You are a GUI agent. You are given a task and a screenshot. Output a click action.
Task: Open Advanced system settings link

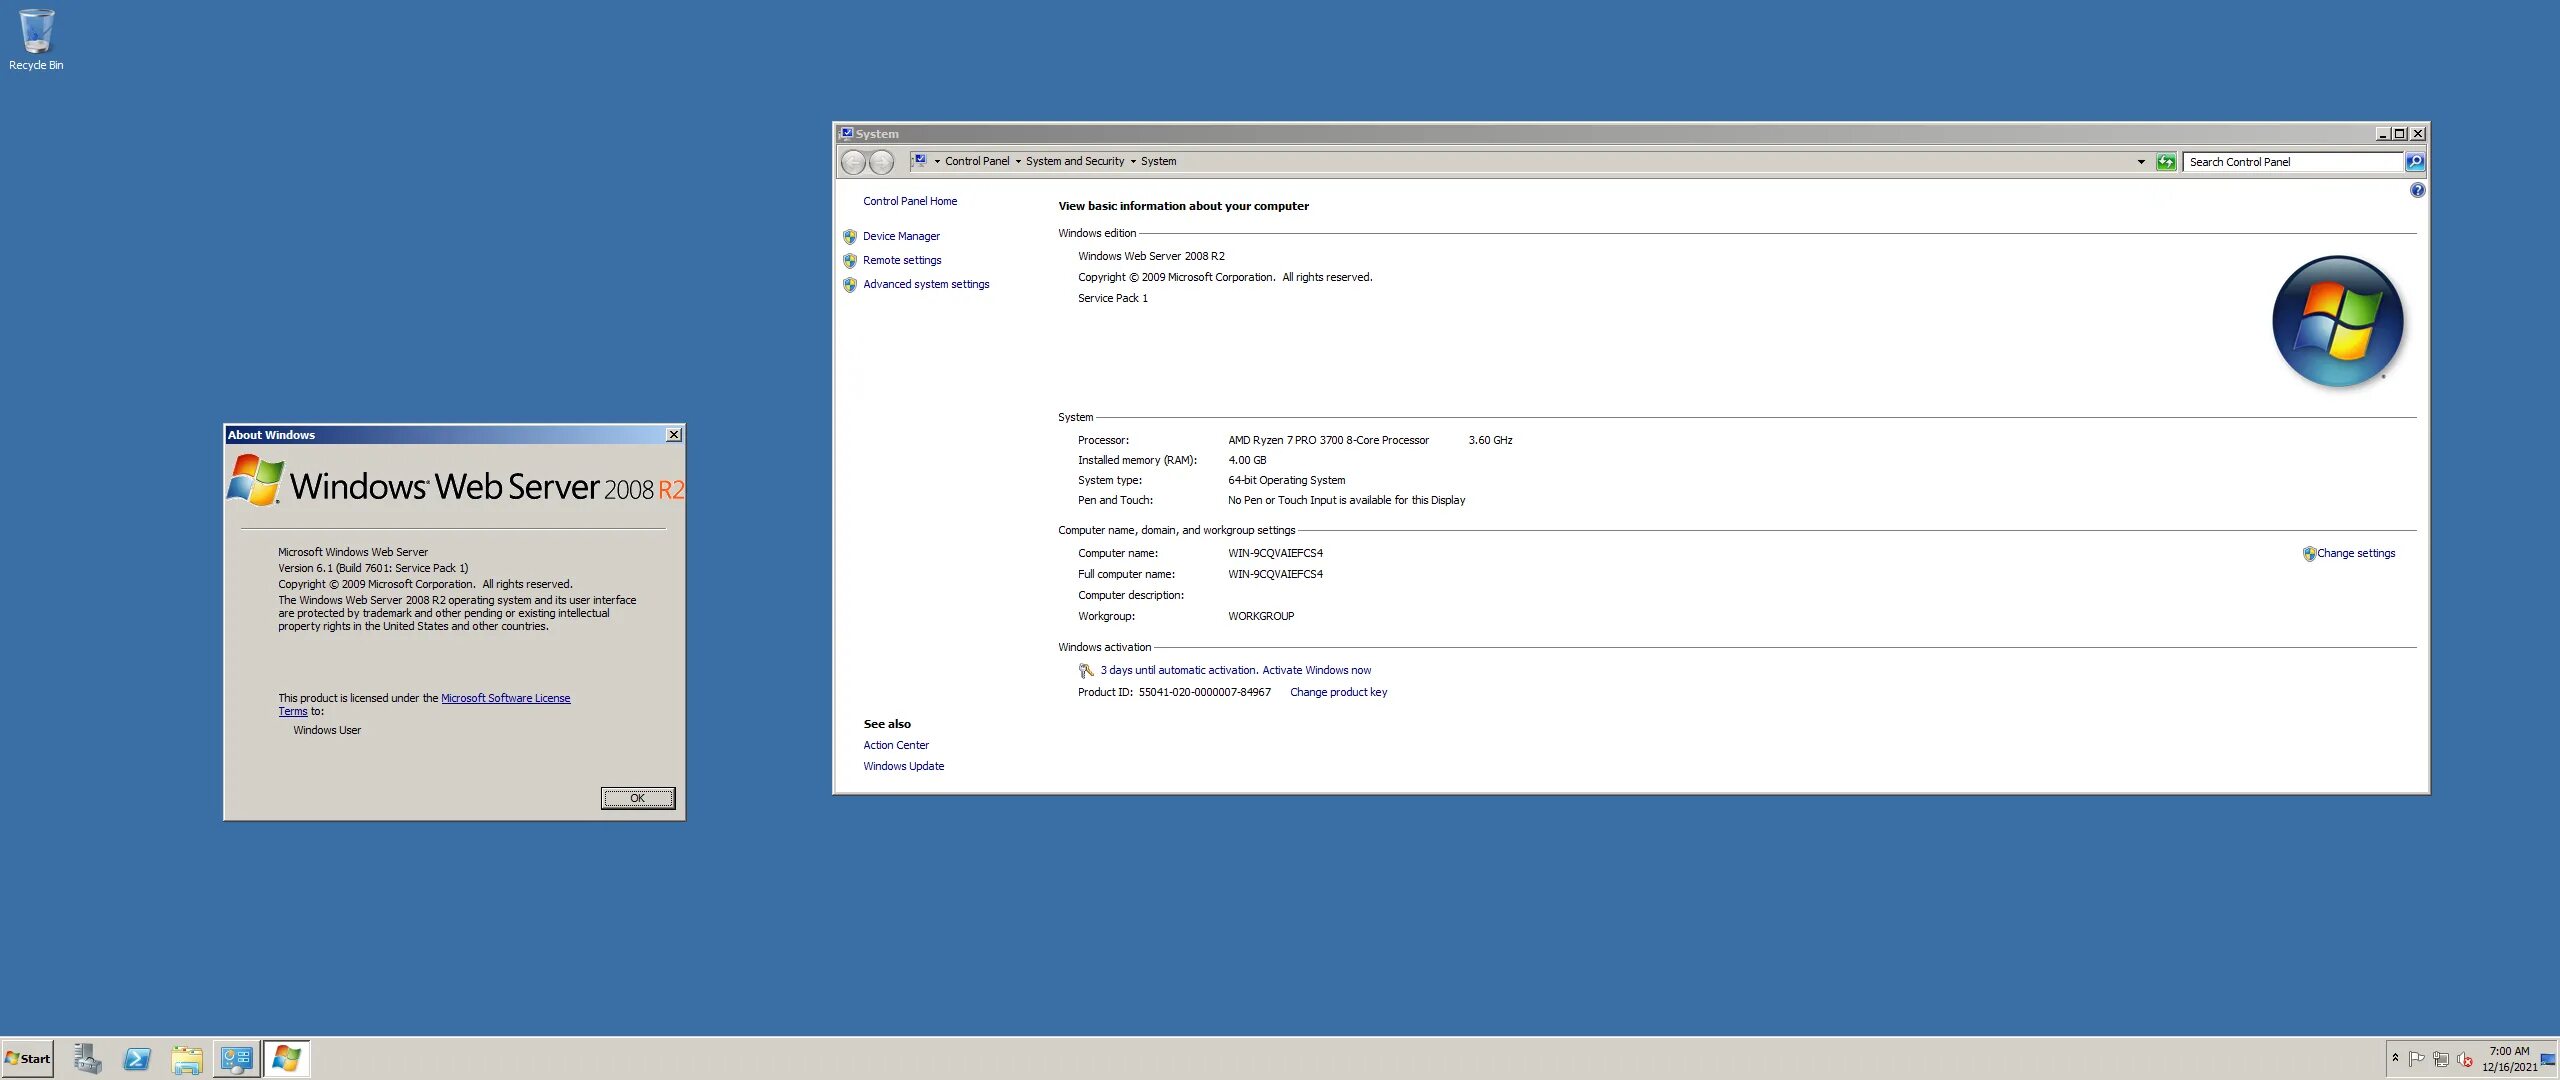point(926,284)
